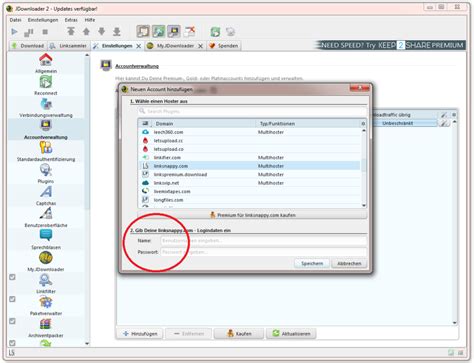Image resolution: width=474 pixels, height=363 pixels.
Task: Click Premium für linksnappy.com kaufen button
Action: click(252, 215)
